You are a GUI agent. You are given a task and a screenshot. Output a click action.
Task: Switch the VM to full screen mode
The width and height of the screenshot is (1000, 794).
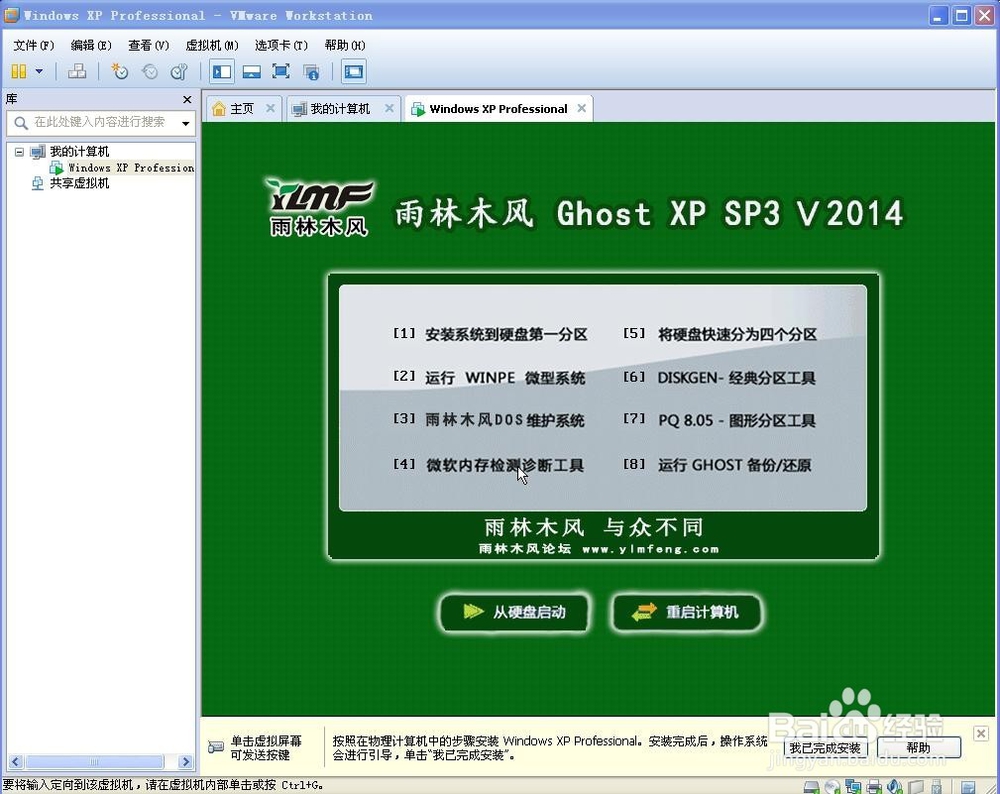[x=281, y=71]
